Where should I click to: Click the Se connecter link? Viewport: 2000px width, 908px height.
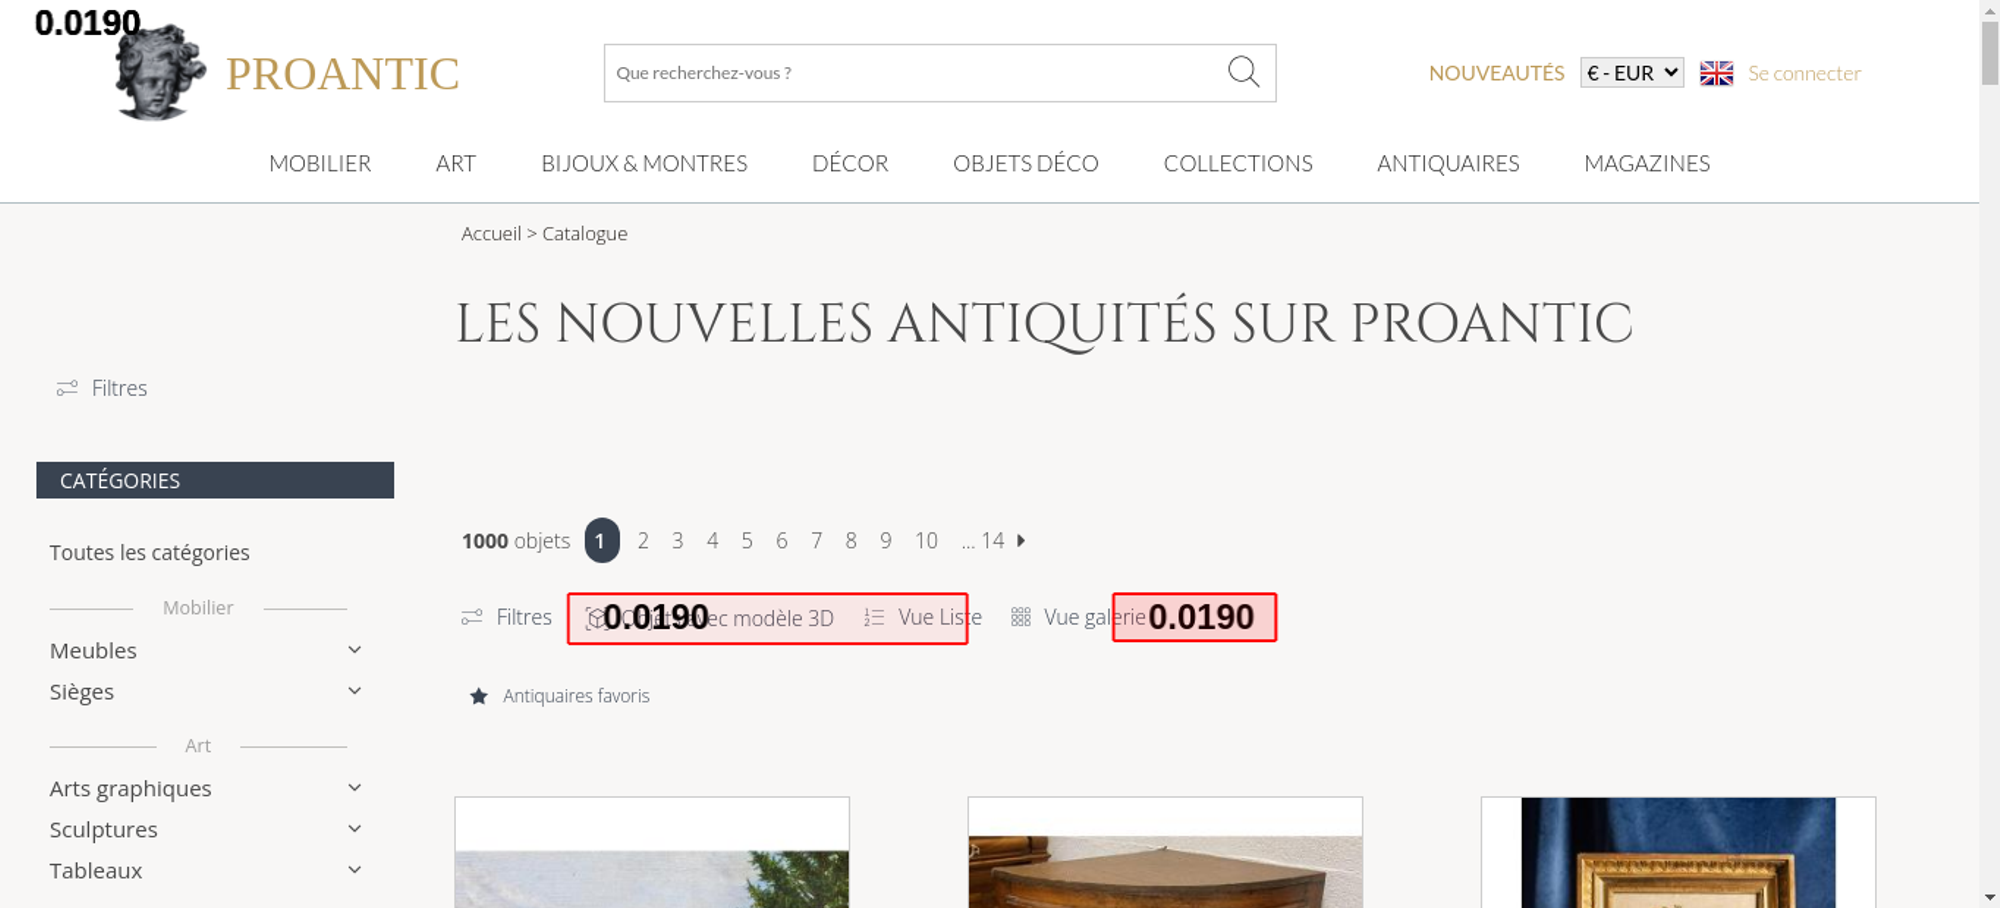tap(1804, 73)
